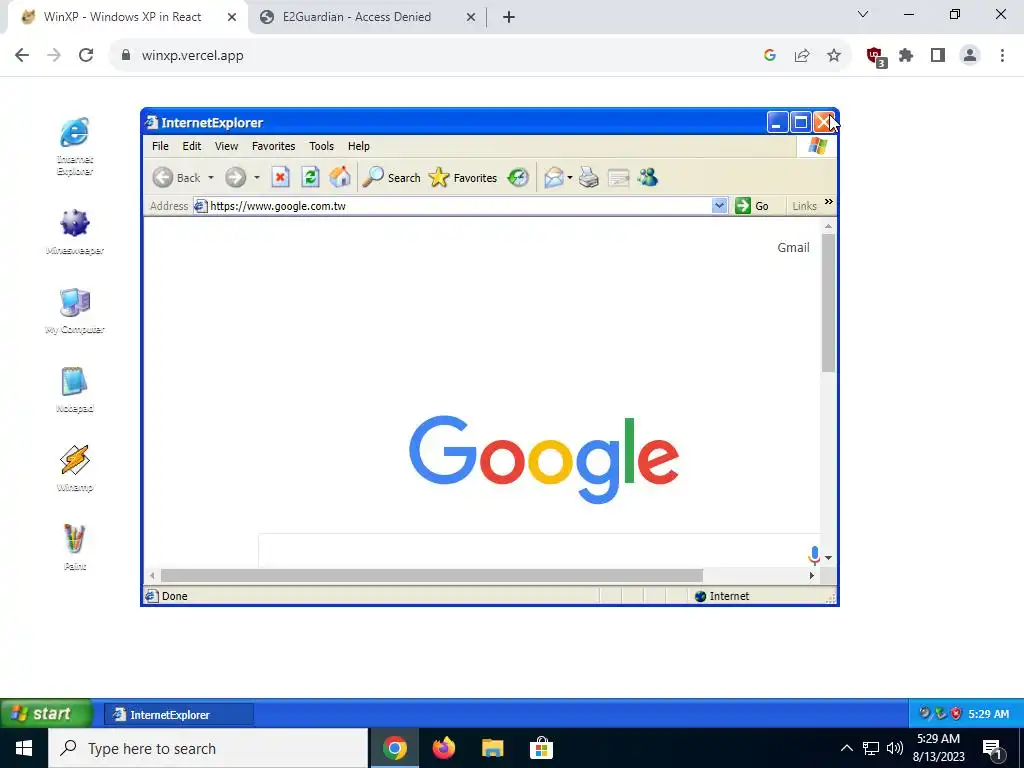Click the horizontal scrollbar thumb
1024x768 pixels.
tap(432, 575)
